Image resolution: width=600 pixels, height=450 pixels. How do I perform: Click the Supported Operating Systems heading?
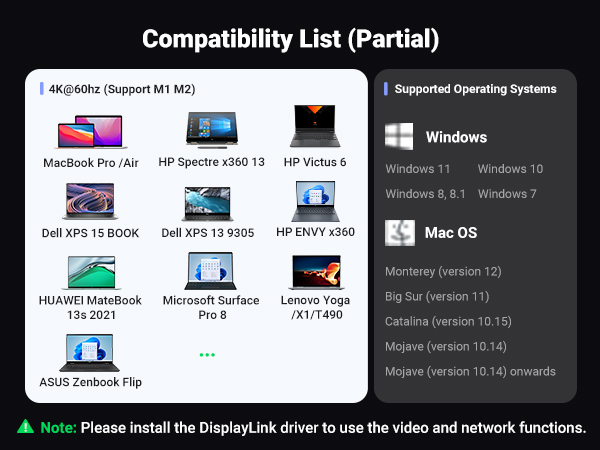pyautogui.click(x=475, y=89)
